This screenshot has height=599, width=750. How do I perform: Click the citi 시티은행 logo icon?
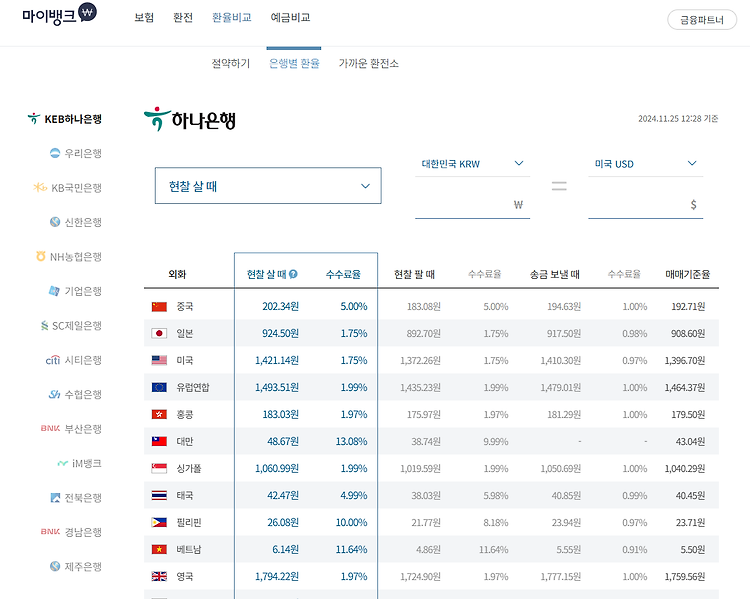[x=53, y=360]
